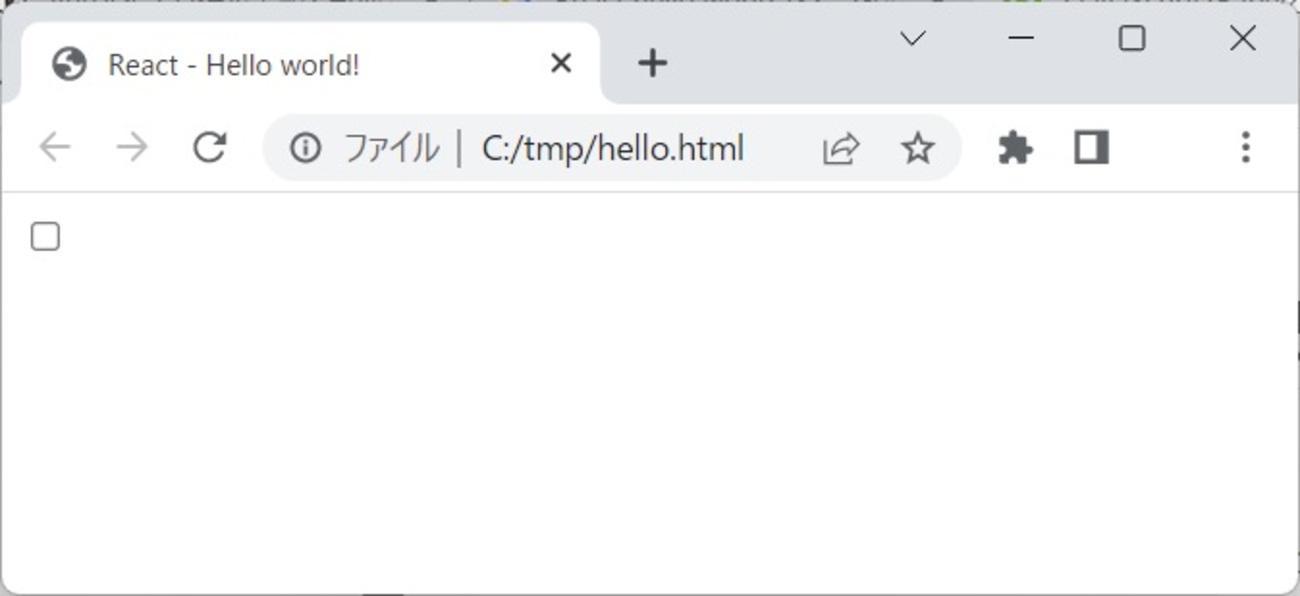The width and height of the screenshot is (1300, 596).
Task: Click the browser back arrow
Action: point(55,148)
